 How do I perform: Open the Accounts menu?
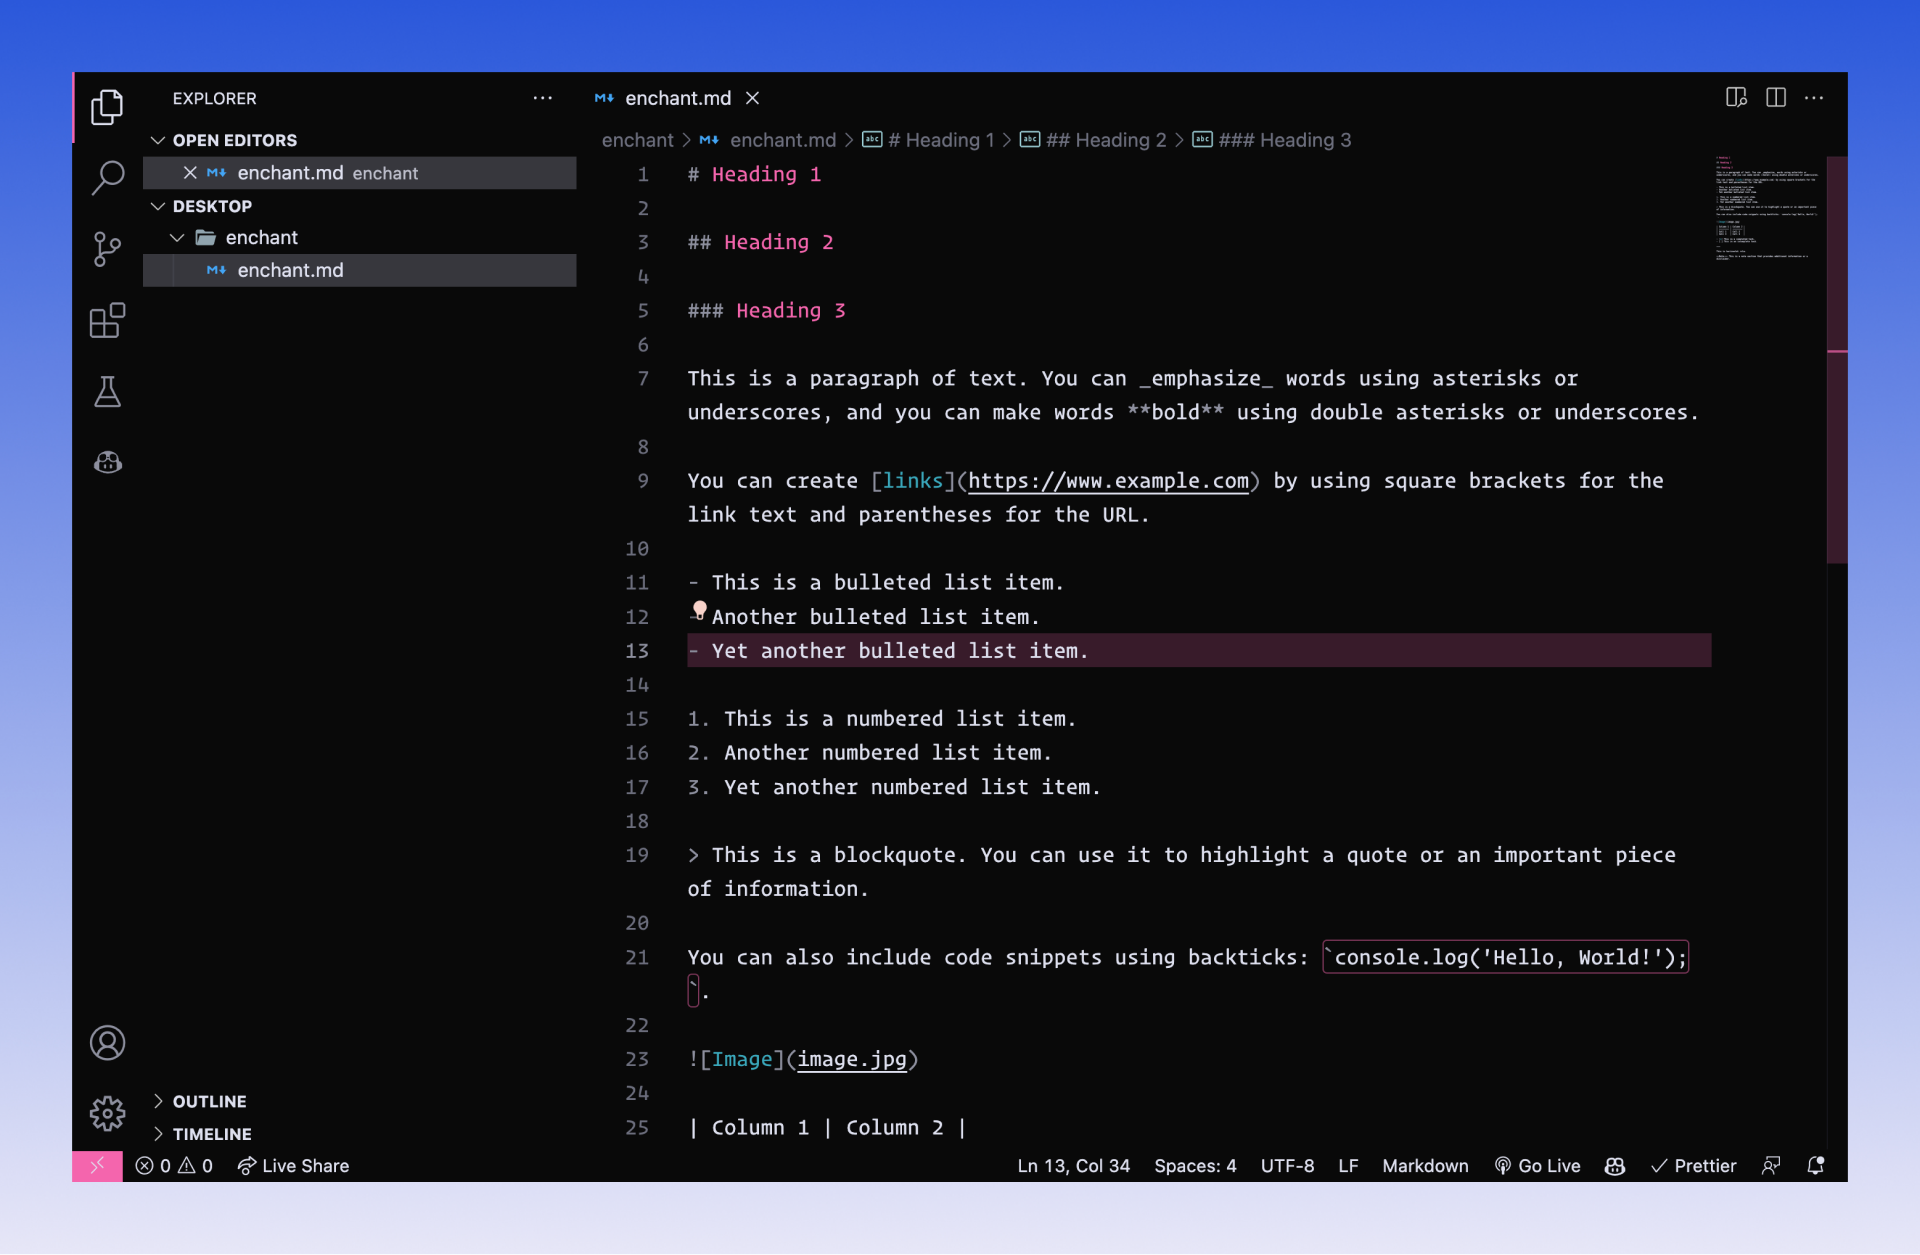pyautogui.click(x=107, y=1043)
